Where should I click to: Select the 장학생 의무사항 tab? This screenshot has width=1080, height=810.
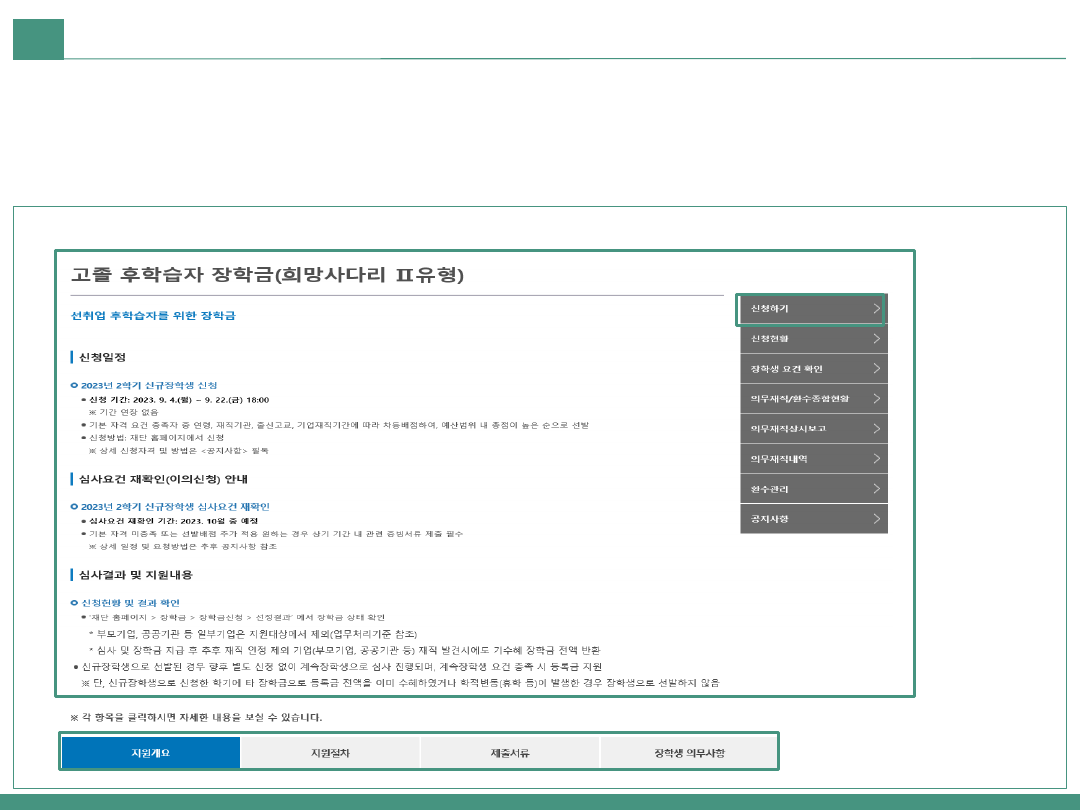[688, 752]
